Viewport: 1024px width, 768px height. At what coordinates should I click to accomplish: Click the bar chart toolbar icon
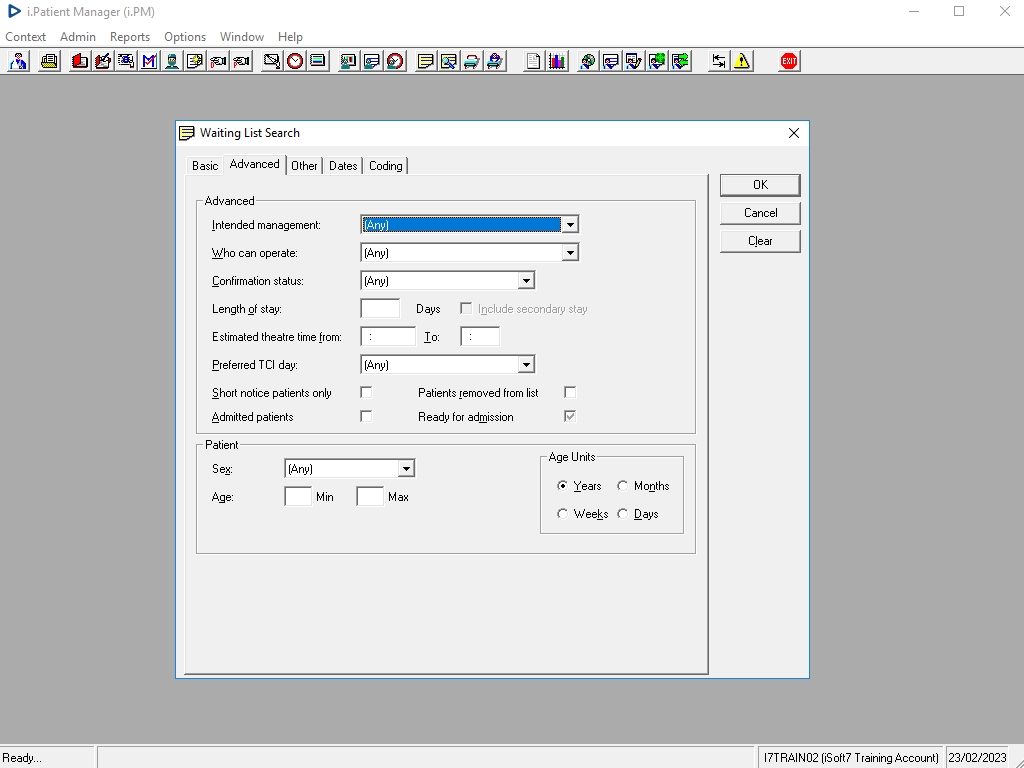(x=556, y=61)
